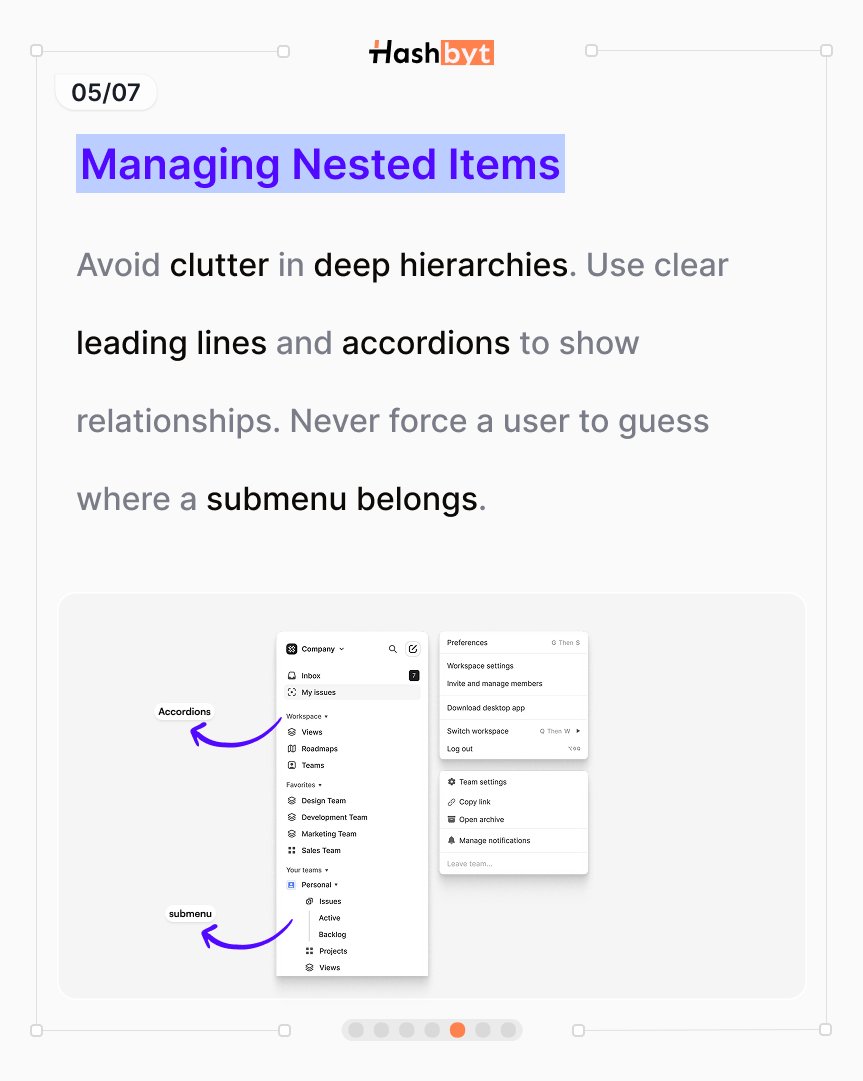Expand the Switch workspace submenu arrow
This screenshot has height=1081, width=863.
pos(578,731)
